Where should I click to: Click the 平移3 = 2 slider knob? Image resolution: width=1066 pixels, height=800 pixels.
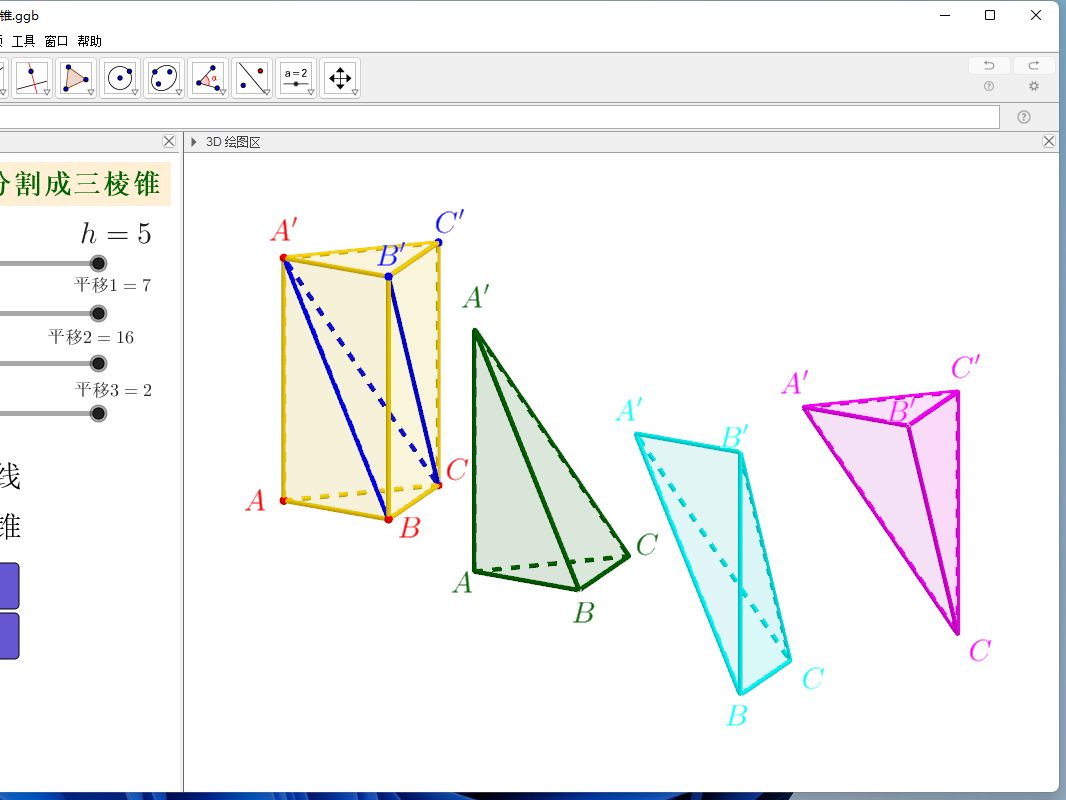tap(99, 413)
